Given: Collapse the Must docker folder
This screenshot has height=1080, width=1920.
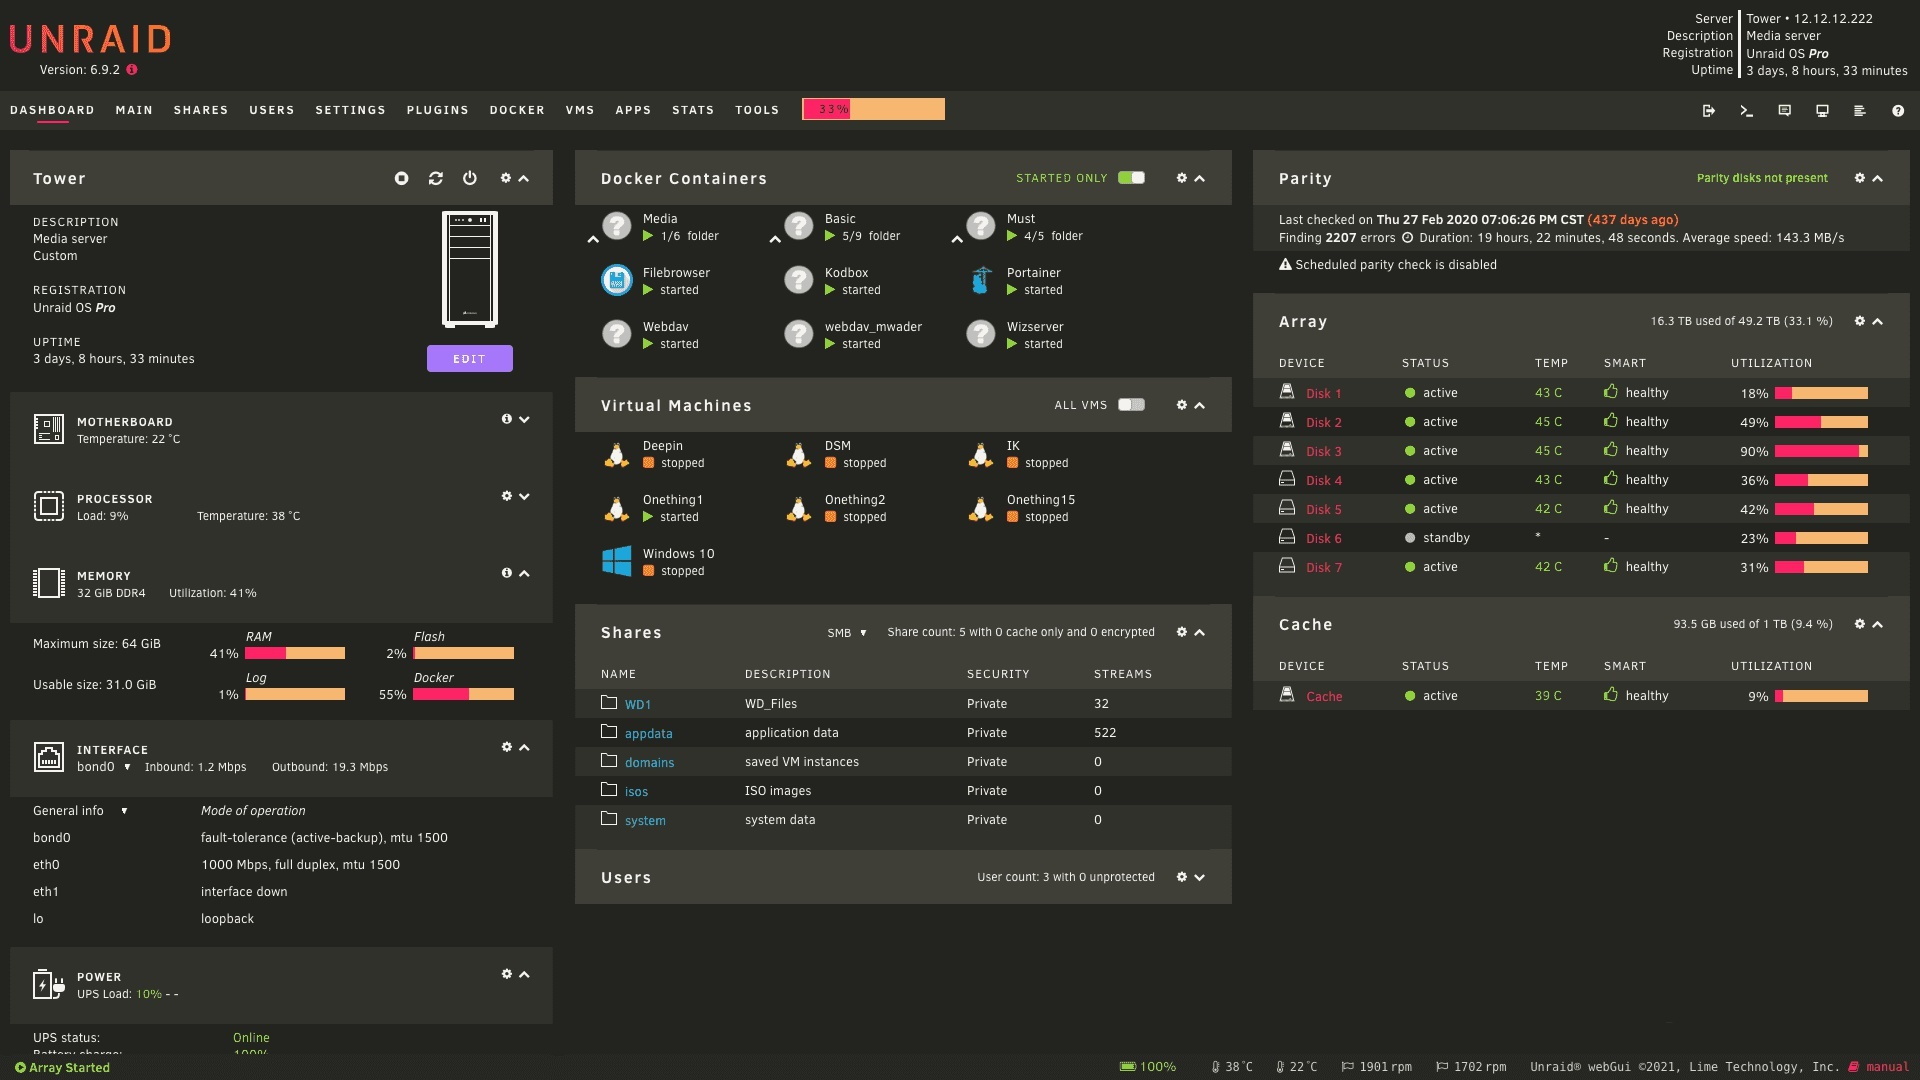Looking at the screenshot, I should click(x=957, y=239).
